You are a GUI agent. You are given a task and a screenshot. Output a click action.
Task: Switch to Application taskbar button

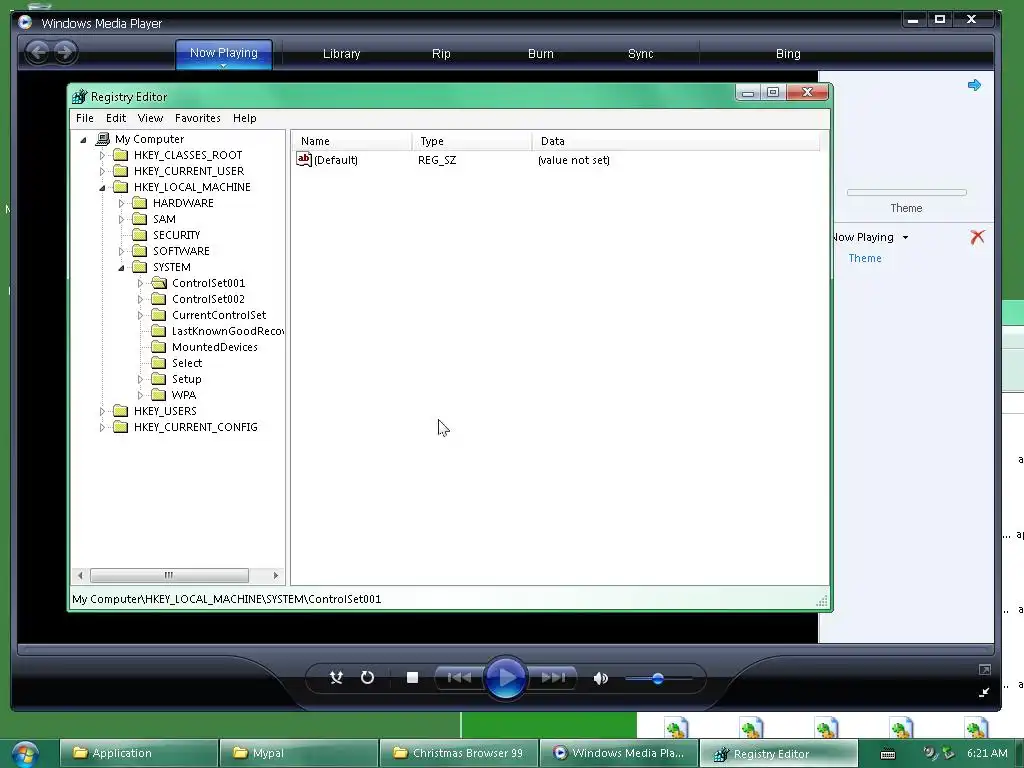pyautogui.click(x=138, y=753)
